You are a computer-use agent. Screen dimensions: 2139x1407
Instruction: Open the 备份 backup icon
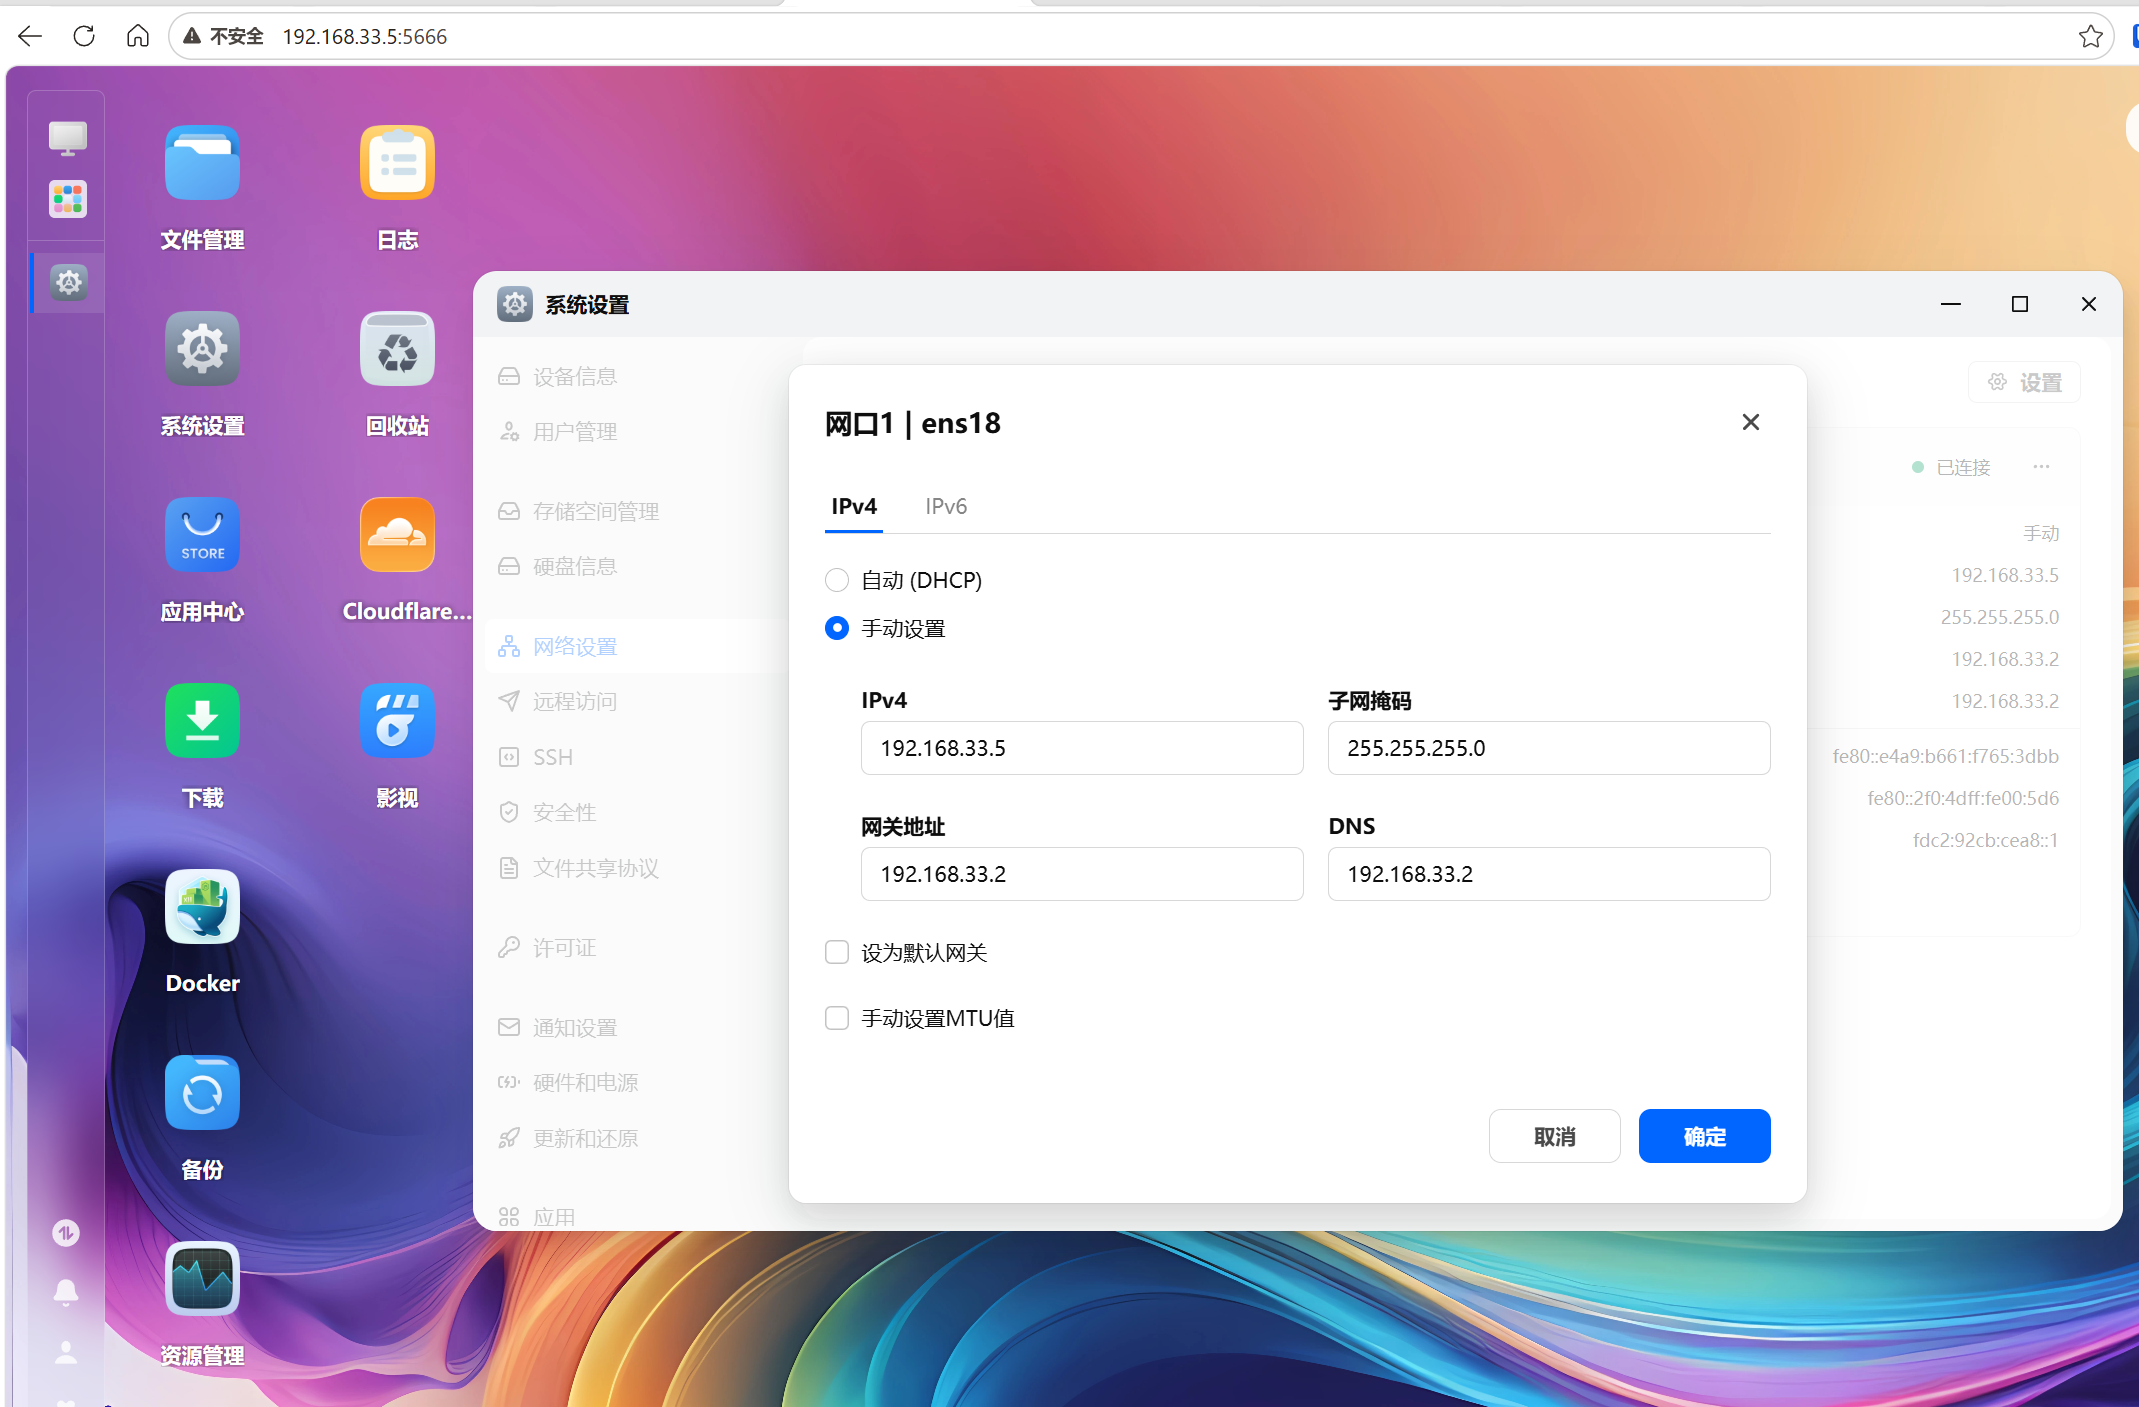(202, 1094)
